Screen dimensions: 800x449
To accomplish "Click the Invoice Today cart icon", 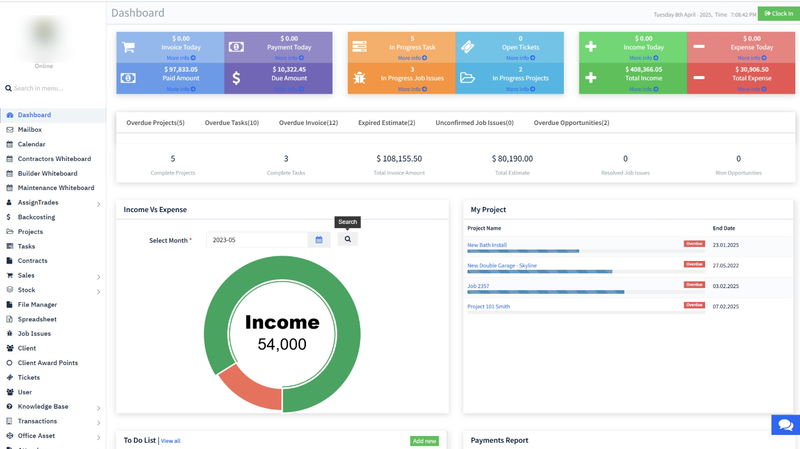I will (129, 47).
